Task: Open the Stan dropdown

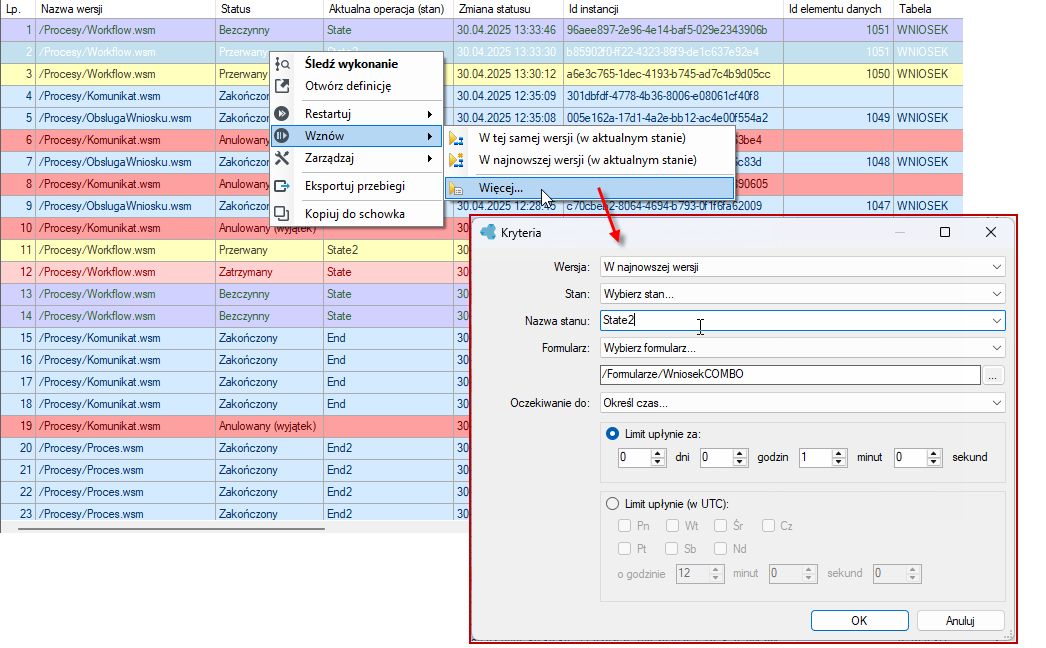Action: click(803, 294)
